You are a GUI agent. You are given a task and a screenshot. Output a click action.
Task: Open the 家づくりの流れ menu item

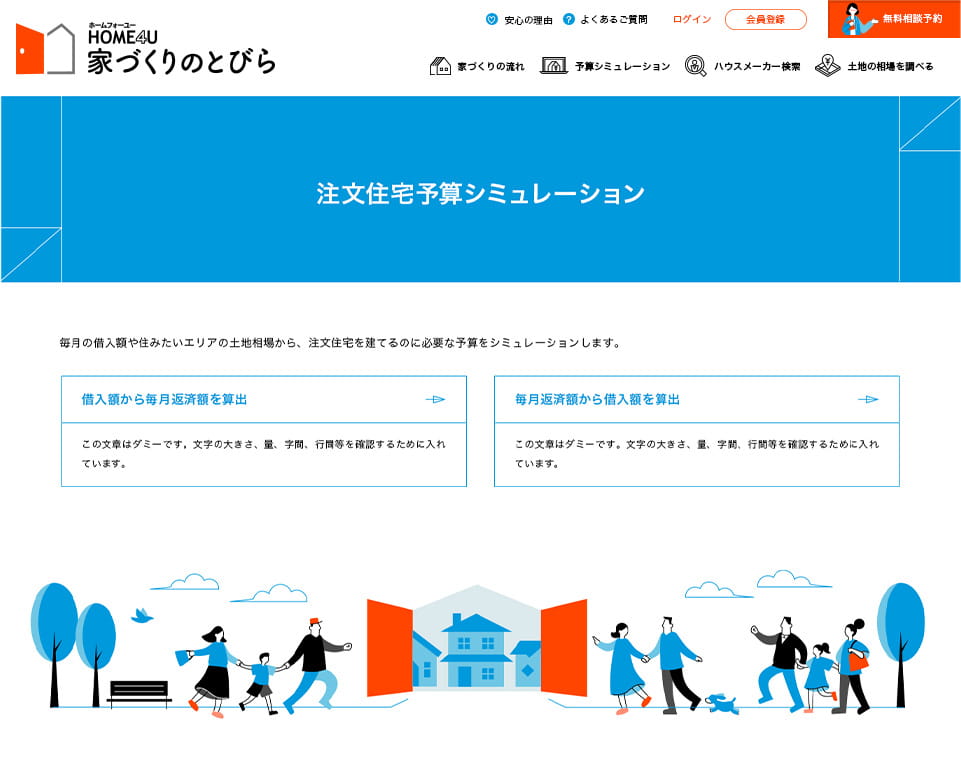click(x=491, y=66)
